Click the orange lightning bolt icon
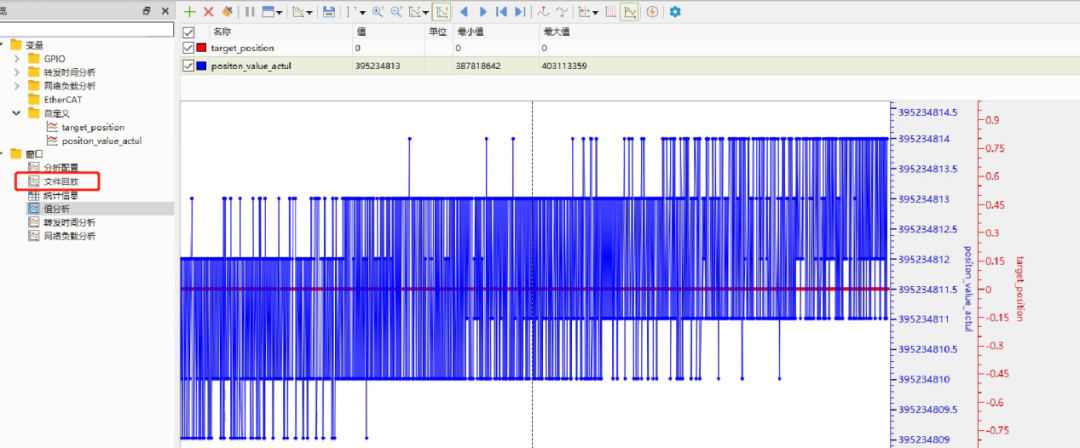The width and height of the screenshot is (1080, 448). click(652, 12)
